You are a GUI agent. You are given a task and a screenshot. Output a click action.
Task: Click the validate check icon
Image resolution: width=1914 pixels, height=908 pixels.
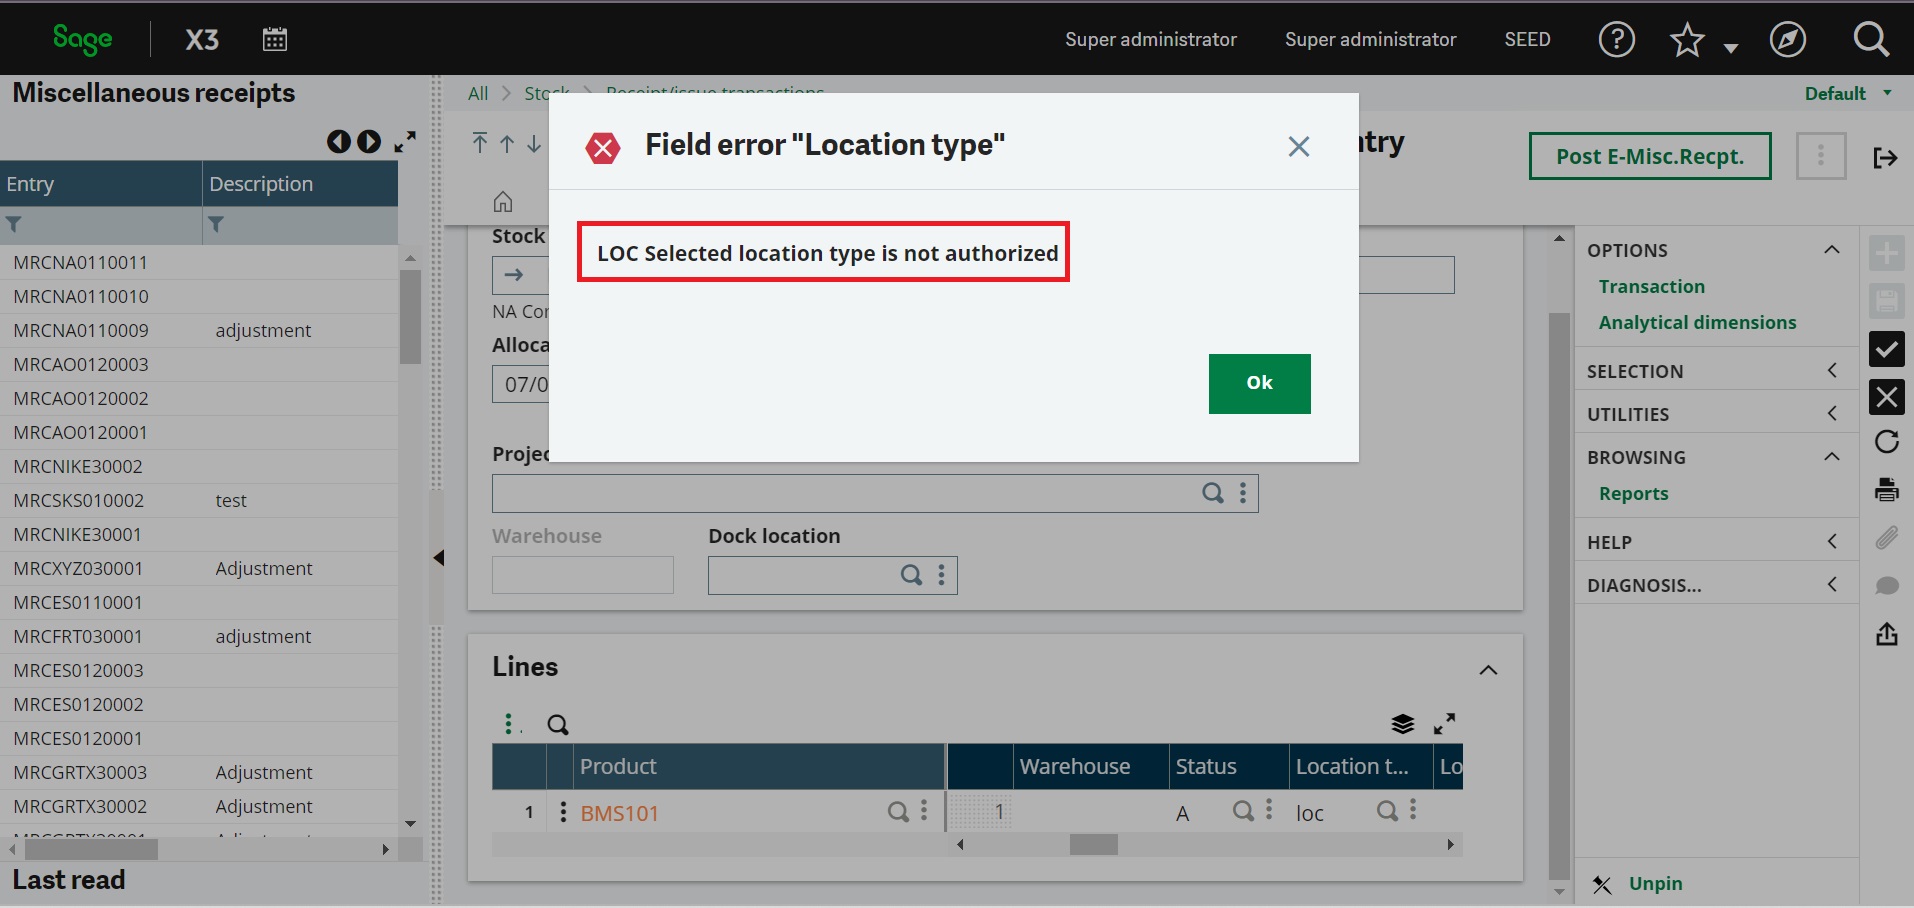click(x=1888, y=349)
